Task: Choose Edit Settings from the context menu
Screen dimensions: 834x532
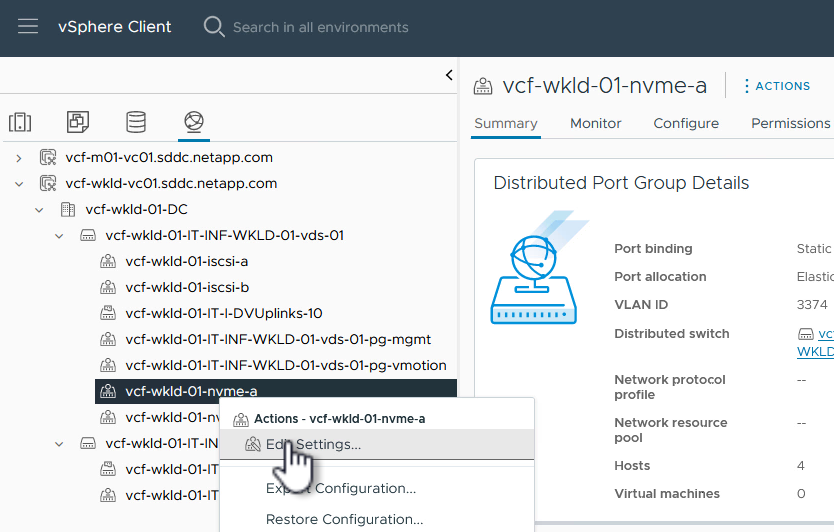Action: 313,445
